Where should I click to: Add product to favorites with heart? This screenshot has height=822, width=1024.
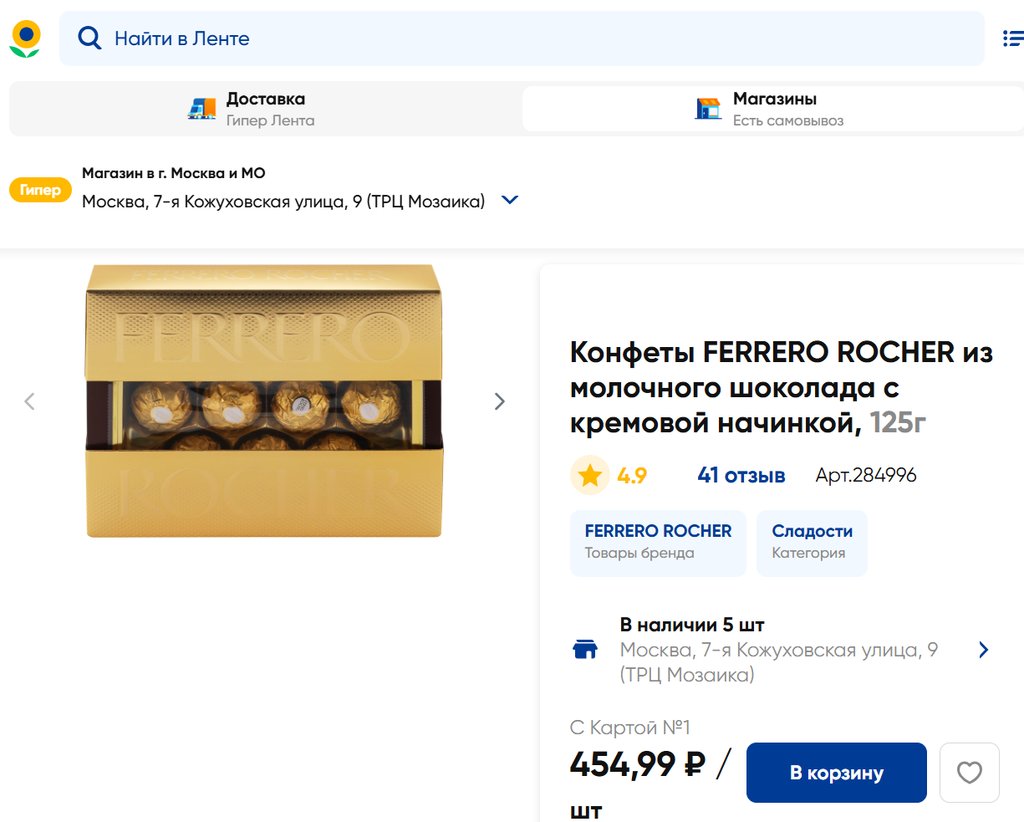click(969, 772)
